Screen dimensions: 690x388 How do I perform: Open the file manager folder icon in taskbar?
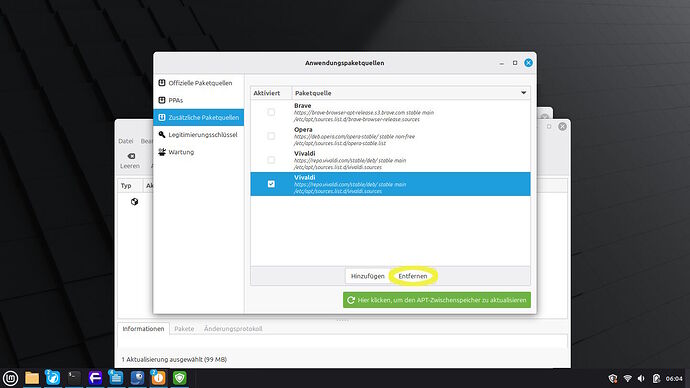click(x=32, y=378)
